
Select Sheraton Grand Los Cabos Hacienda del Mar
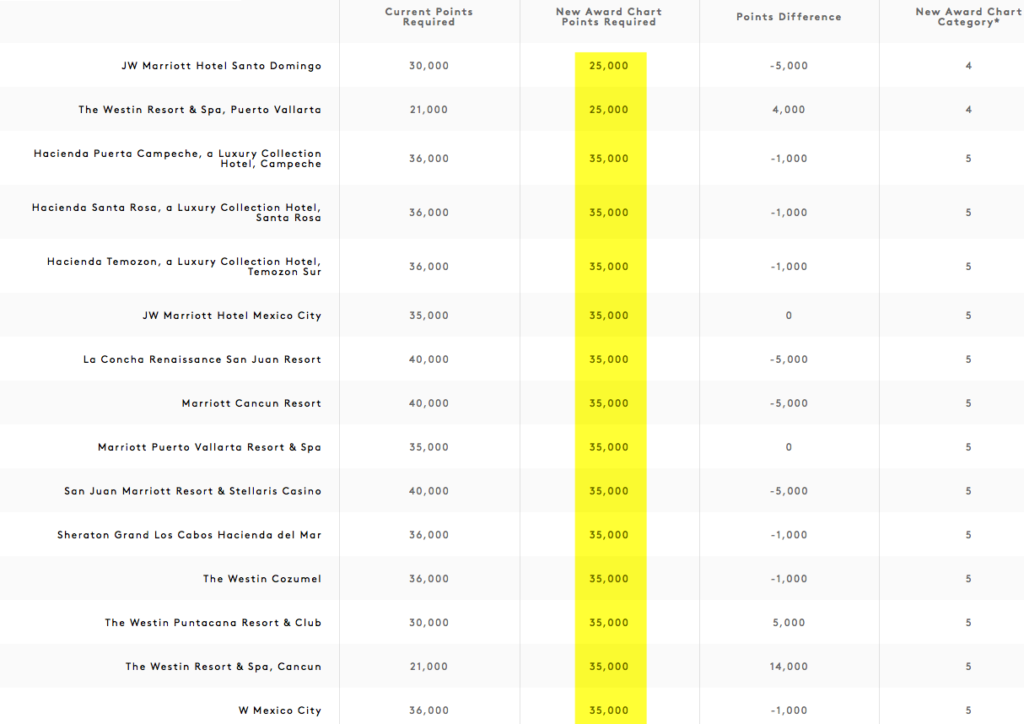[189, 535]
